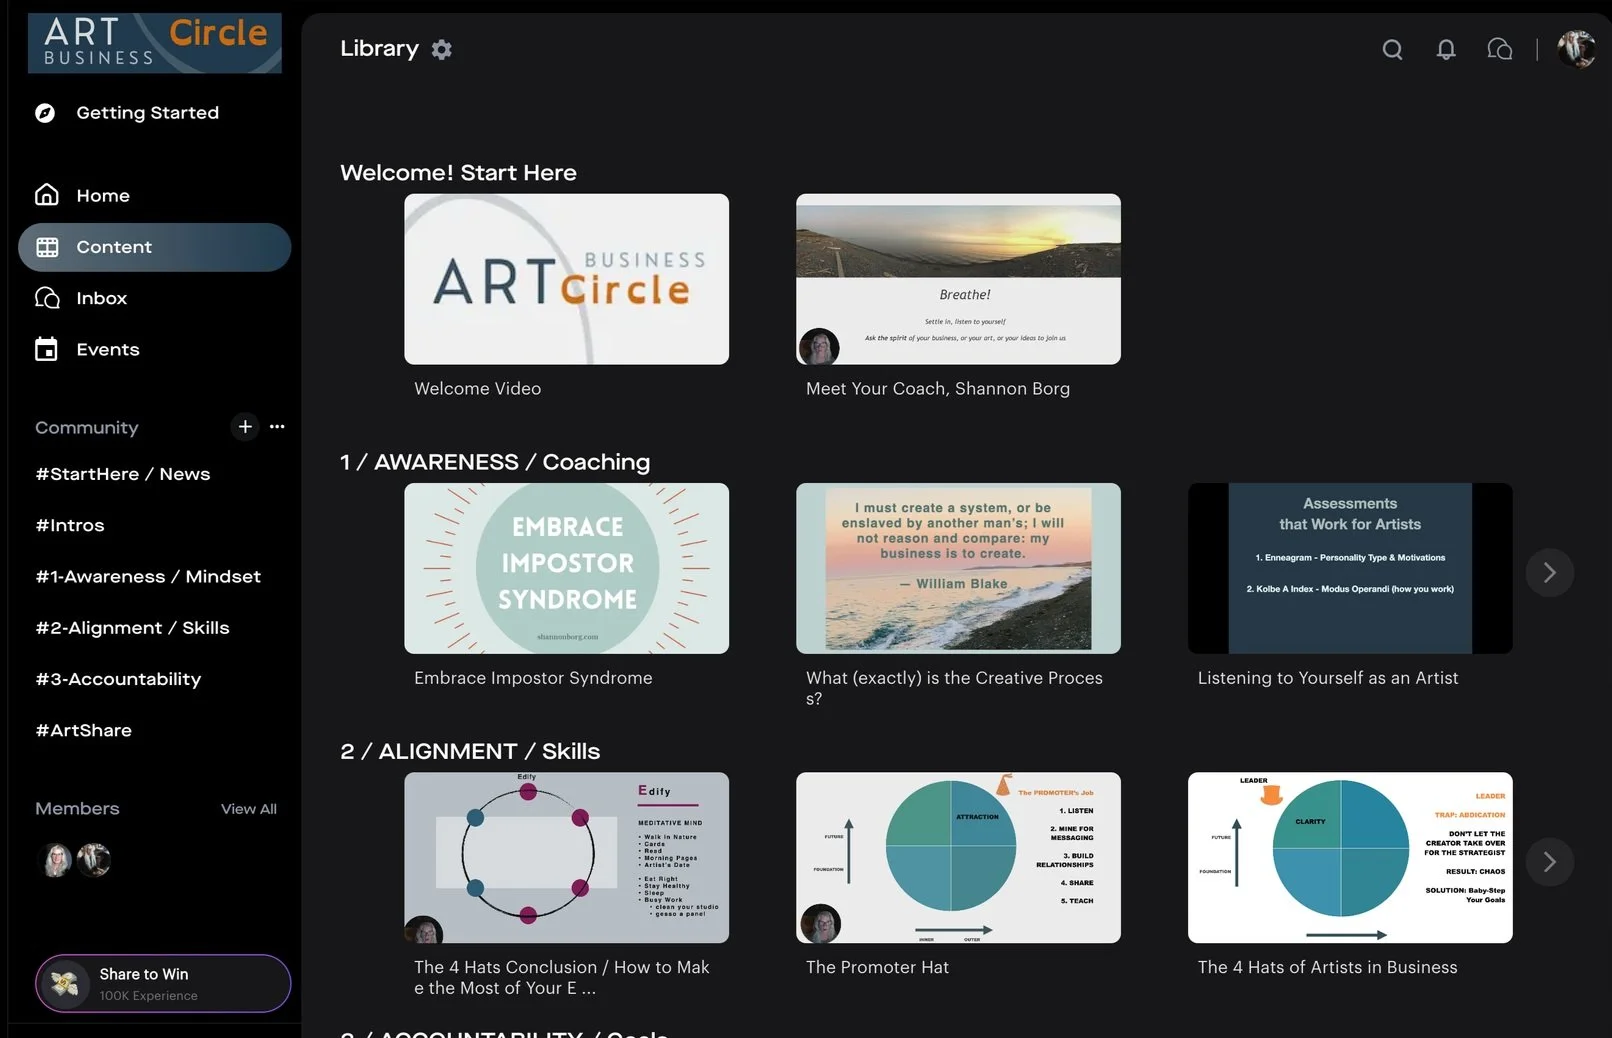Click 'Welcome! Start Here' section heading
This screenshot has height=1038, width=1612.
[458, 173]
